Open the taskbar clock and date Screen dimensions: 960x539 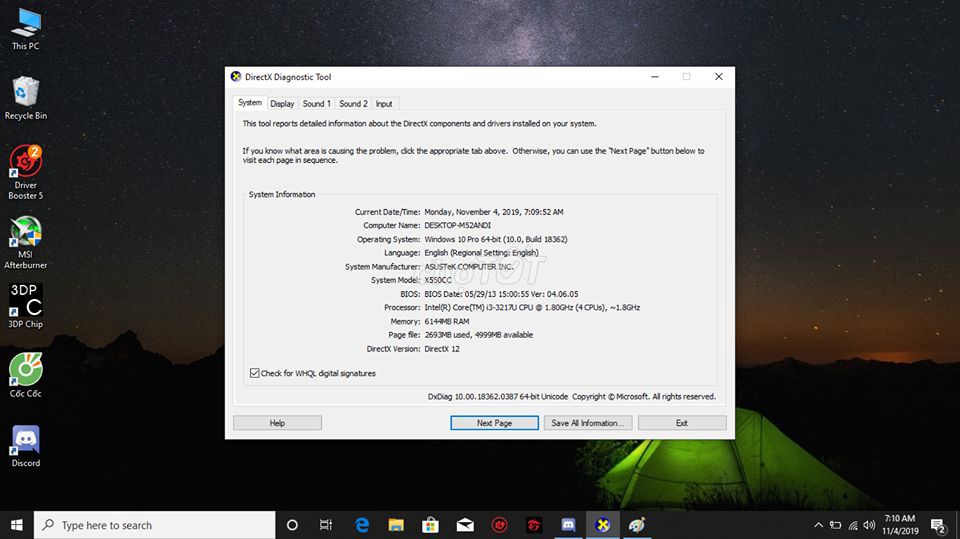[900, 525]
